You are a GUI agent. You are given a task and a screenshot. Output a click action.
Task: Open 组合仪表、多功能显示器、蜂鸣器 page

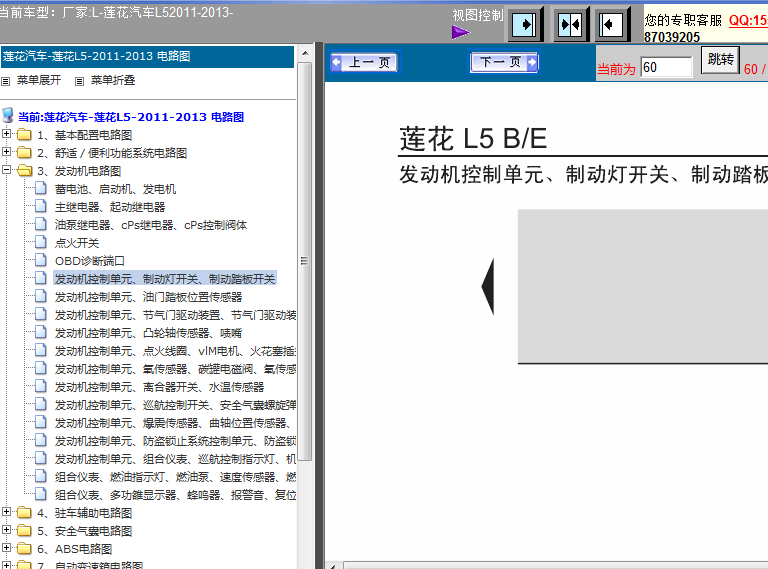pyautogui.click(x=175, y=495)
